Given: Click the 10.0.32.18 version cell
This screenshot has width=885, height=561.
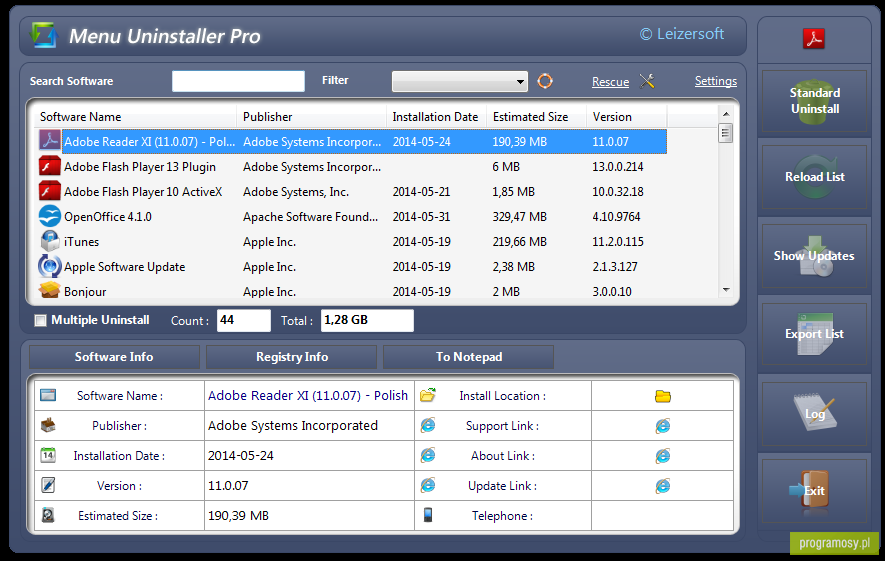Looking at the screenshot, I should point(617,192).
